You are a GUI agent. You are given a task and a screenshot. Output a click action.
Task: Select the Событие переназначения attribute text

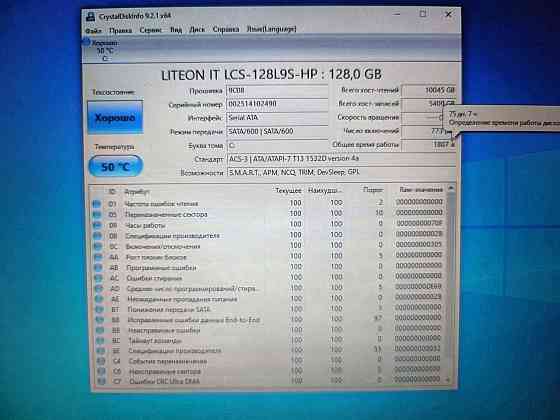pos(168,361)
